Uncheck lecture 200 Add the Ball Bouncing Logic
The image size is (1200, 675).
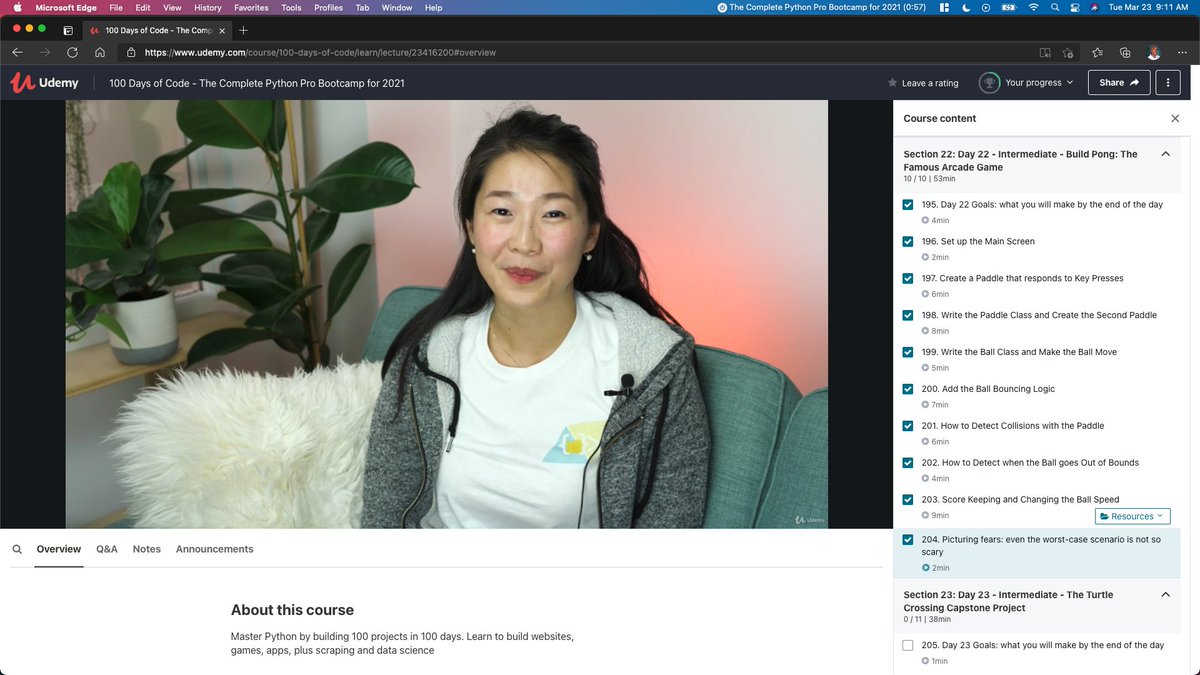[x=907, y=389]
